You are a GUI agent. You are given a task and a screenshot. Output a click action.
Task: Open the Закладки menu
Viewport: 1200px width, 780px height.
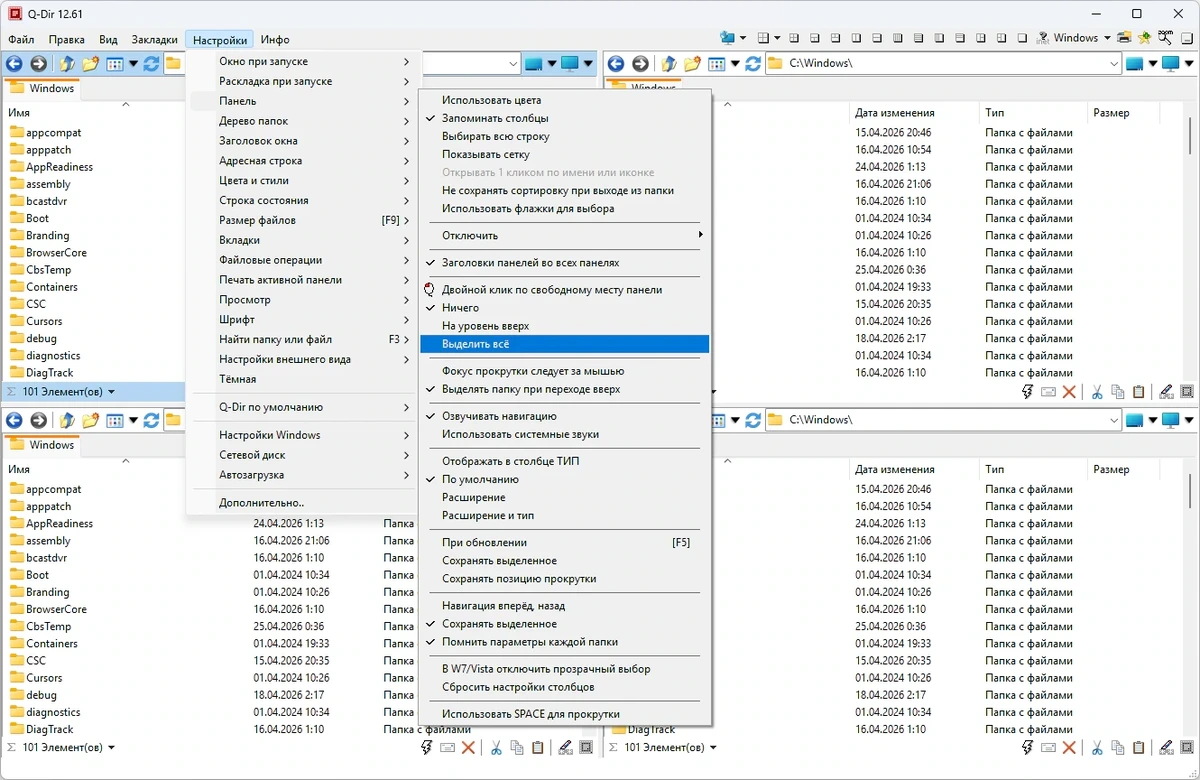[154, 39]
